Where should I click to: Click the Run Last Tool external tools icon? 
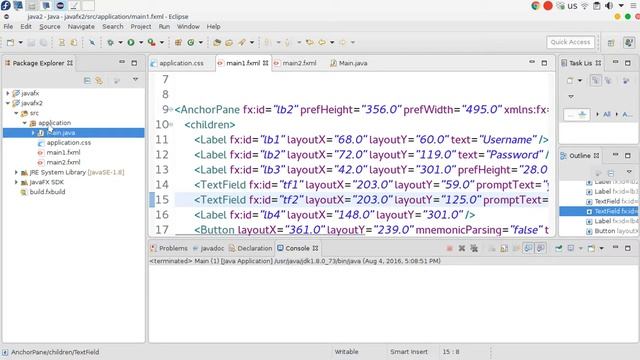(151, 42)
